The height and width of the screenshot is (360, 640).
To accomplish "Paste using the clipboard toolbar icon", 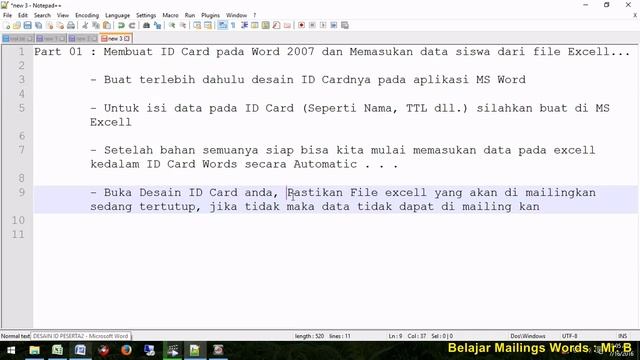I will click(107, 25).
